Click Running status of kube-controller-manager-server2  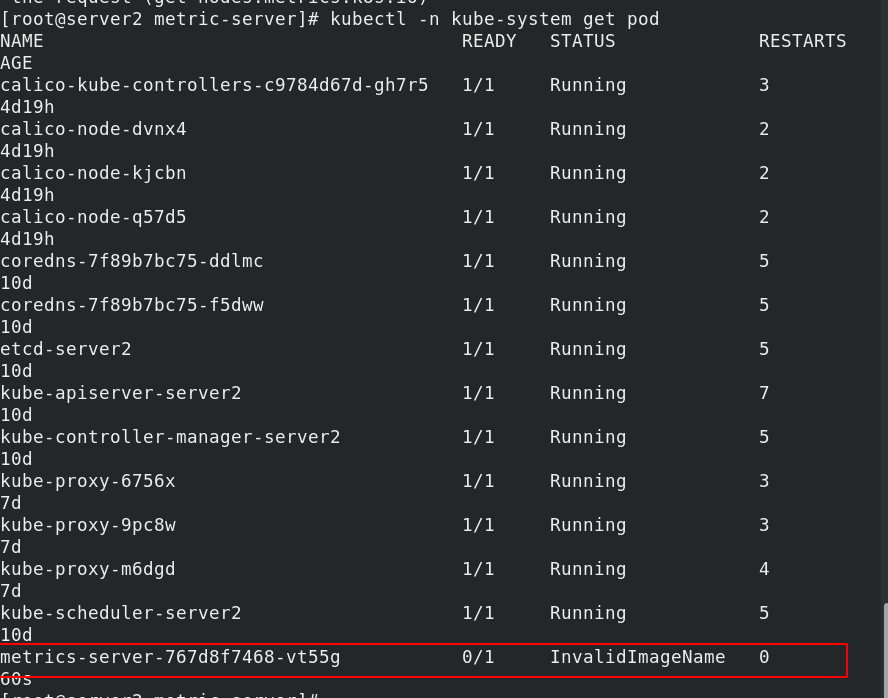click(588, 438)
